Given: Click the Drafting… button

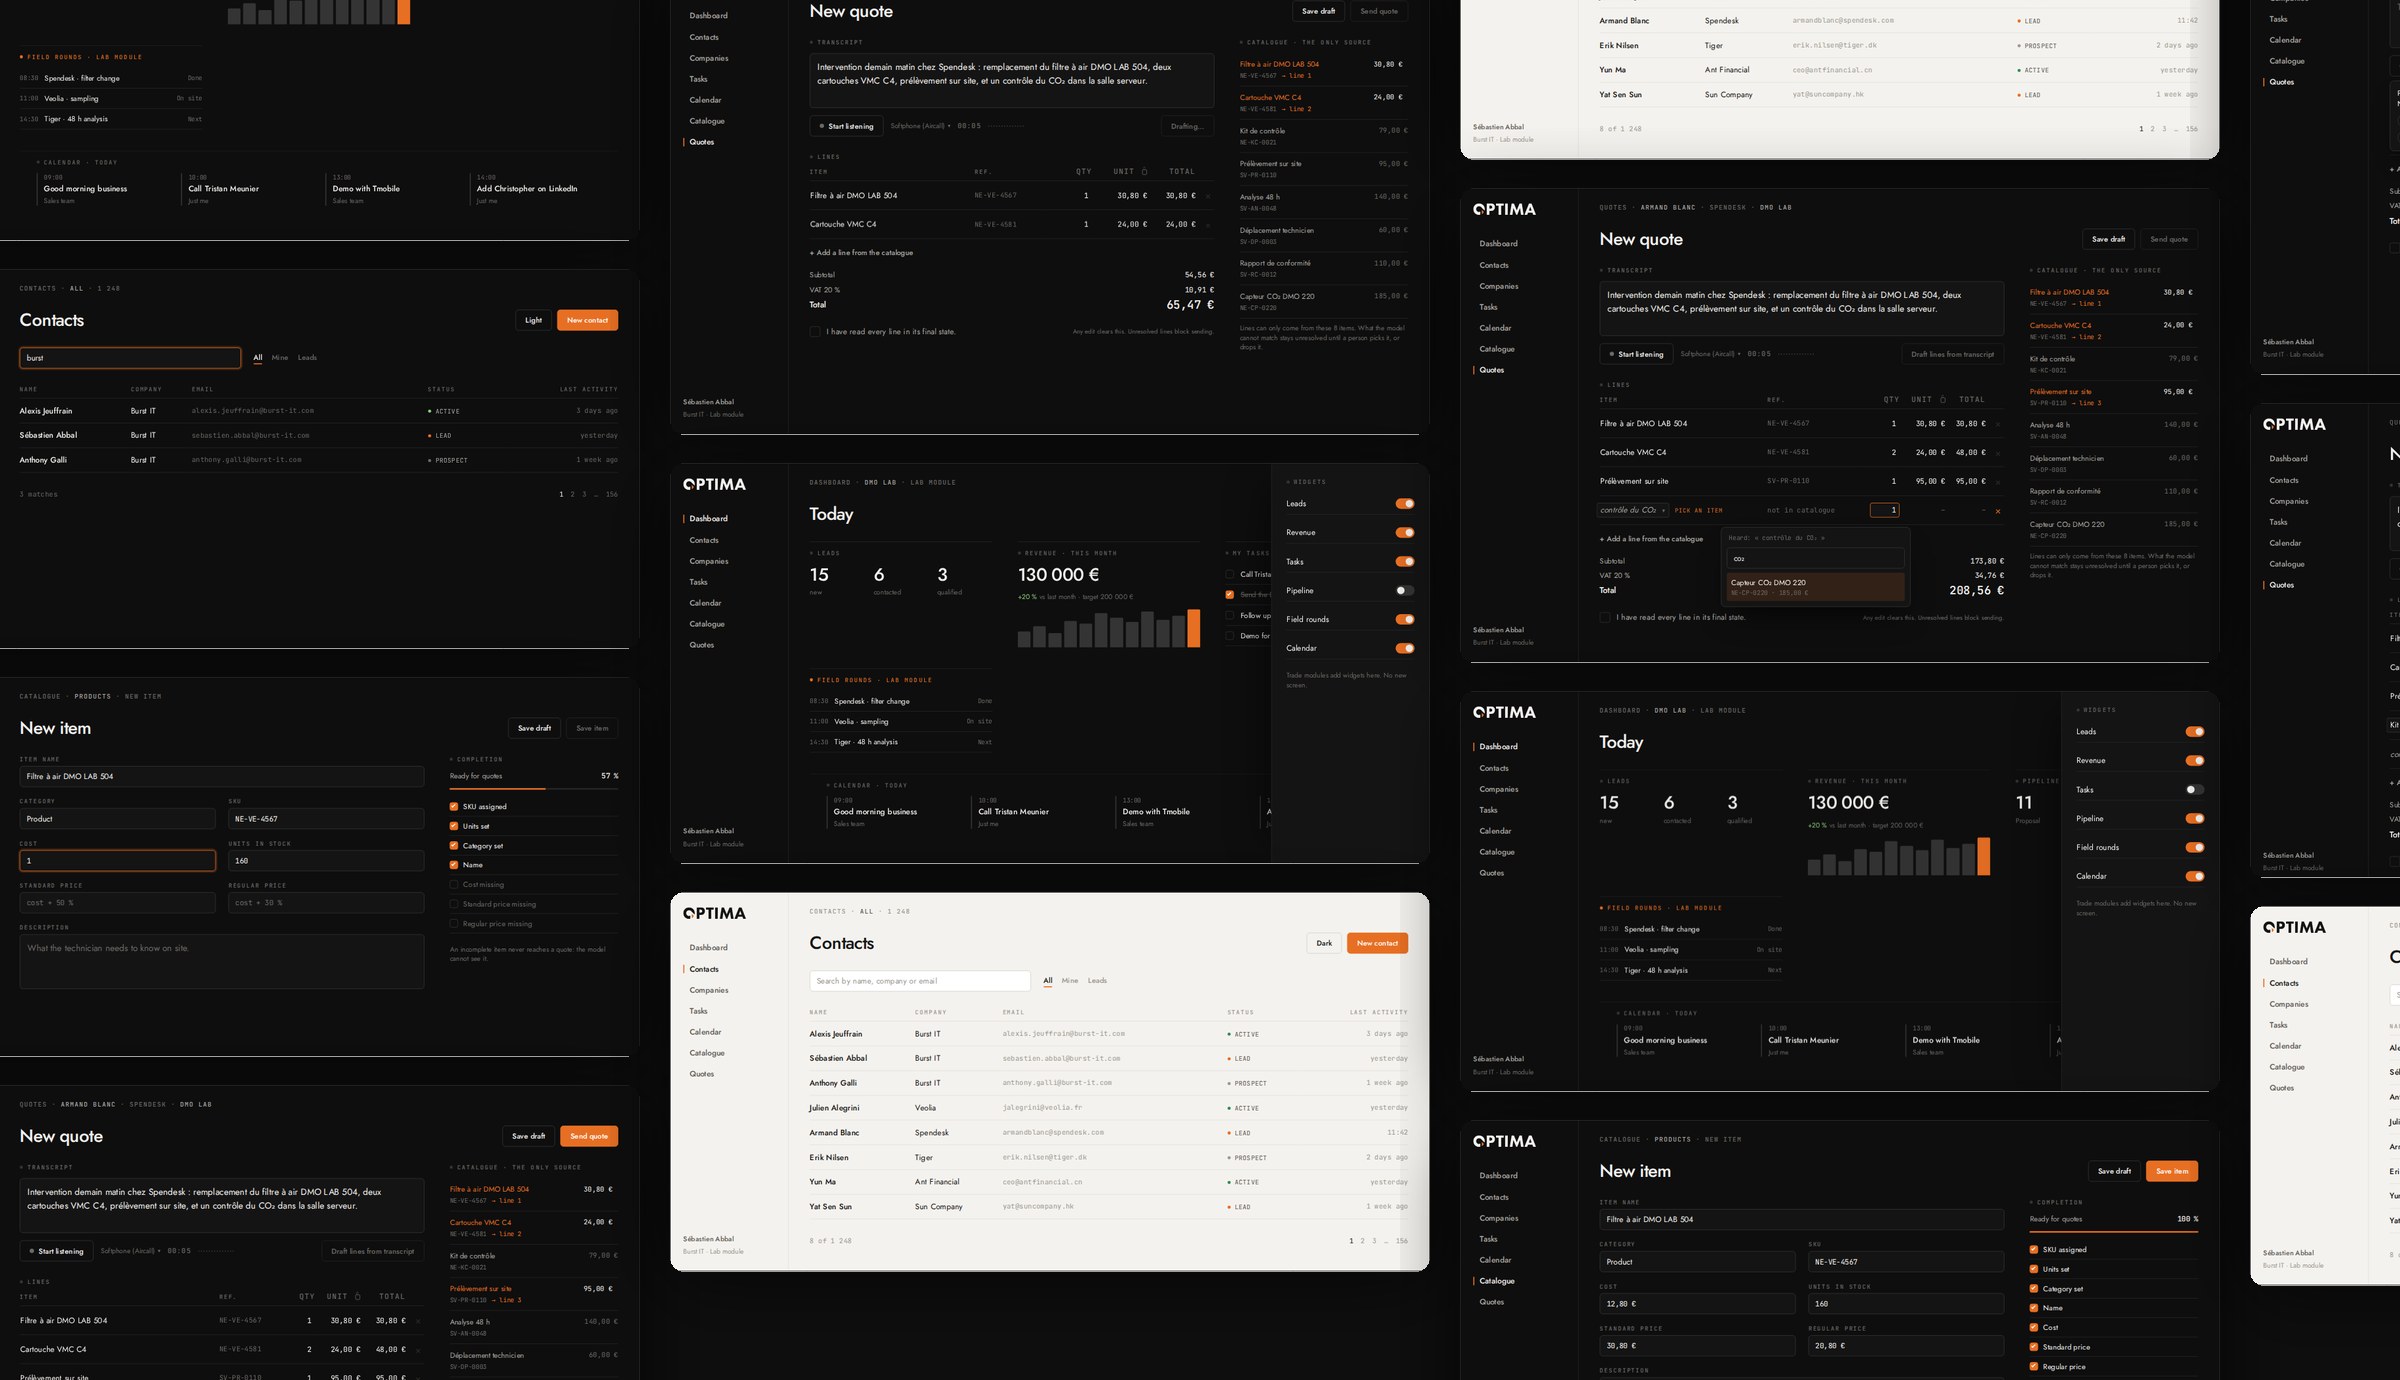Looking at the screenshot, I should pyautogui.click(x=1187, y=126).
